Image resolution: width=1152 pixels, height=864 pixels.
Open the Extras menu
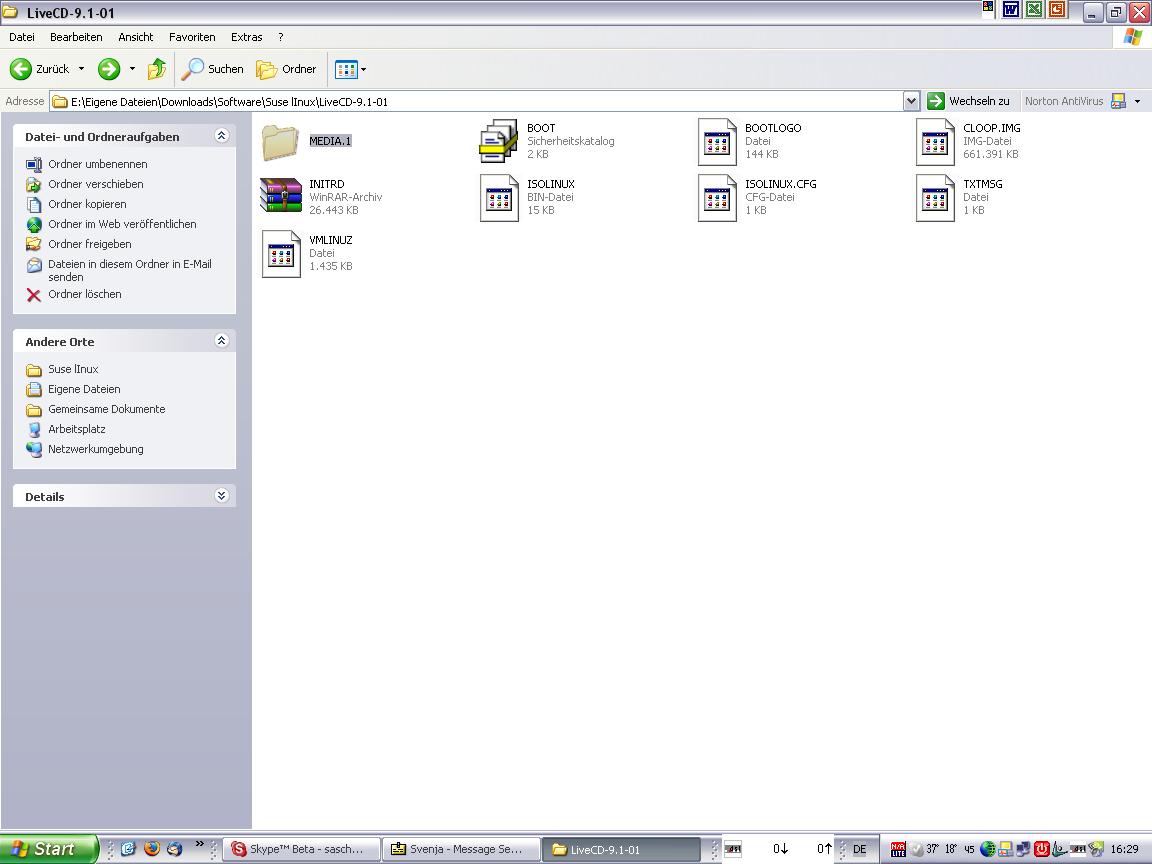tap(247, 37)
